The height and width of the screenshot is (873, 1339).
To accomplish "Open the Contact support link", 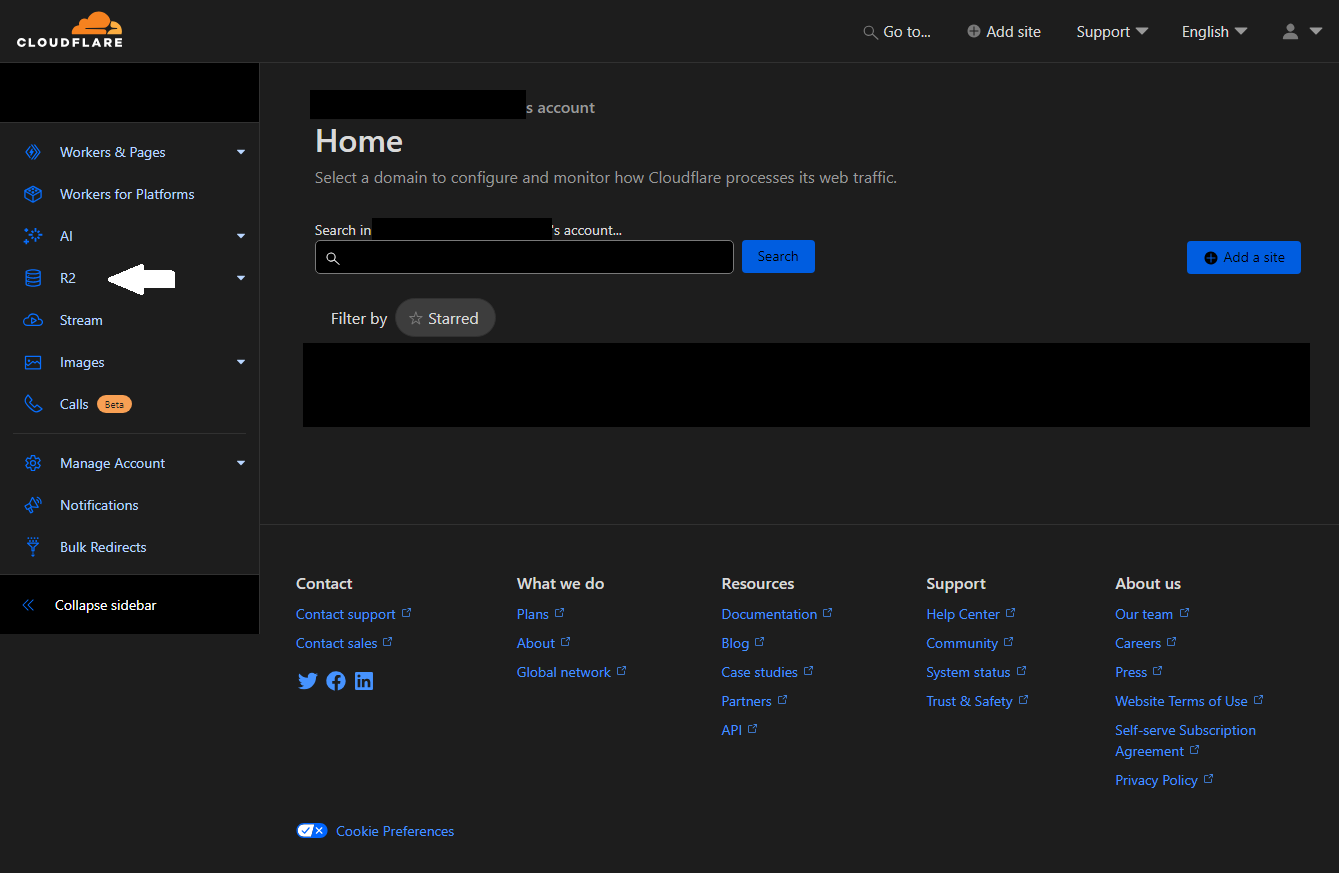I will 345,613.
